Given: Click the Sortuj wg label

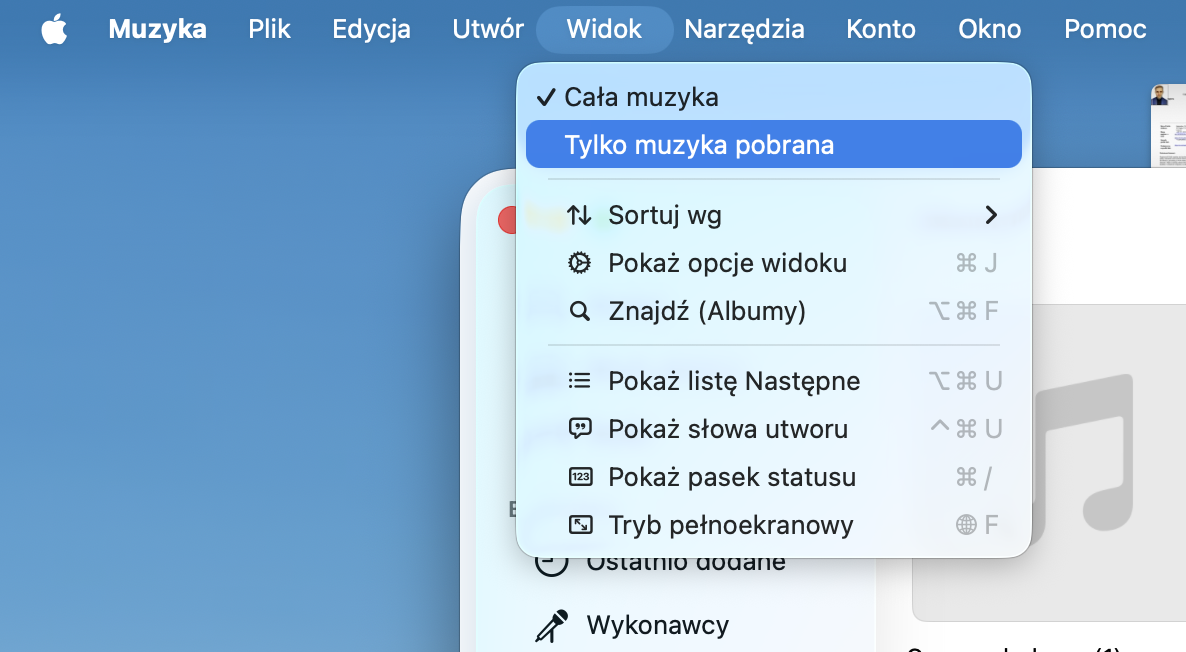Looking at the screenshot, I should 665,216.
